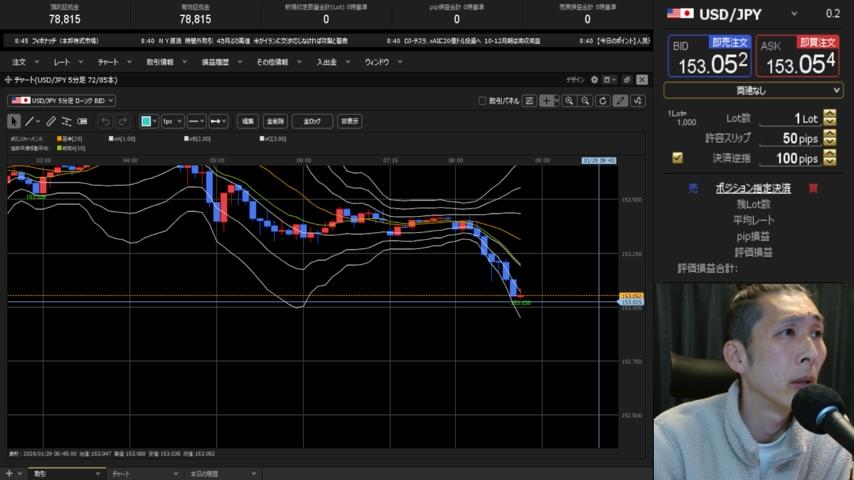Open the 両建なし dropdown
This screenshot has width=854, height=480.
(x=753, y=90)
